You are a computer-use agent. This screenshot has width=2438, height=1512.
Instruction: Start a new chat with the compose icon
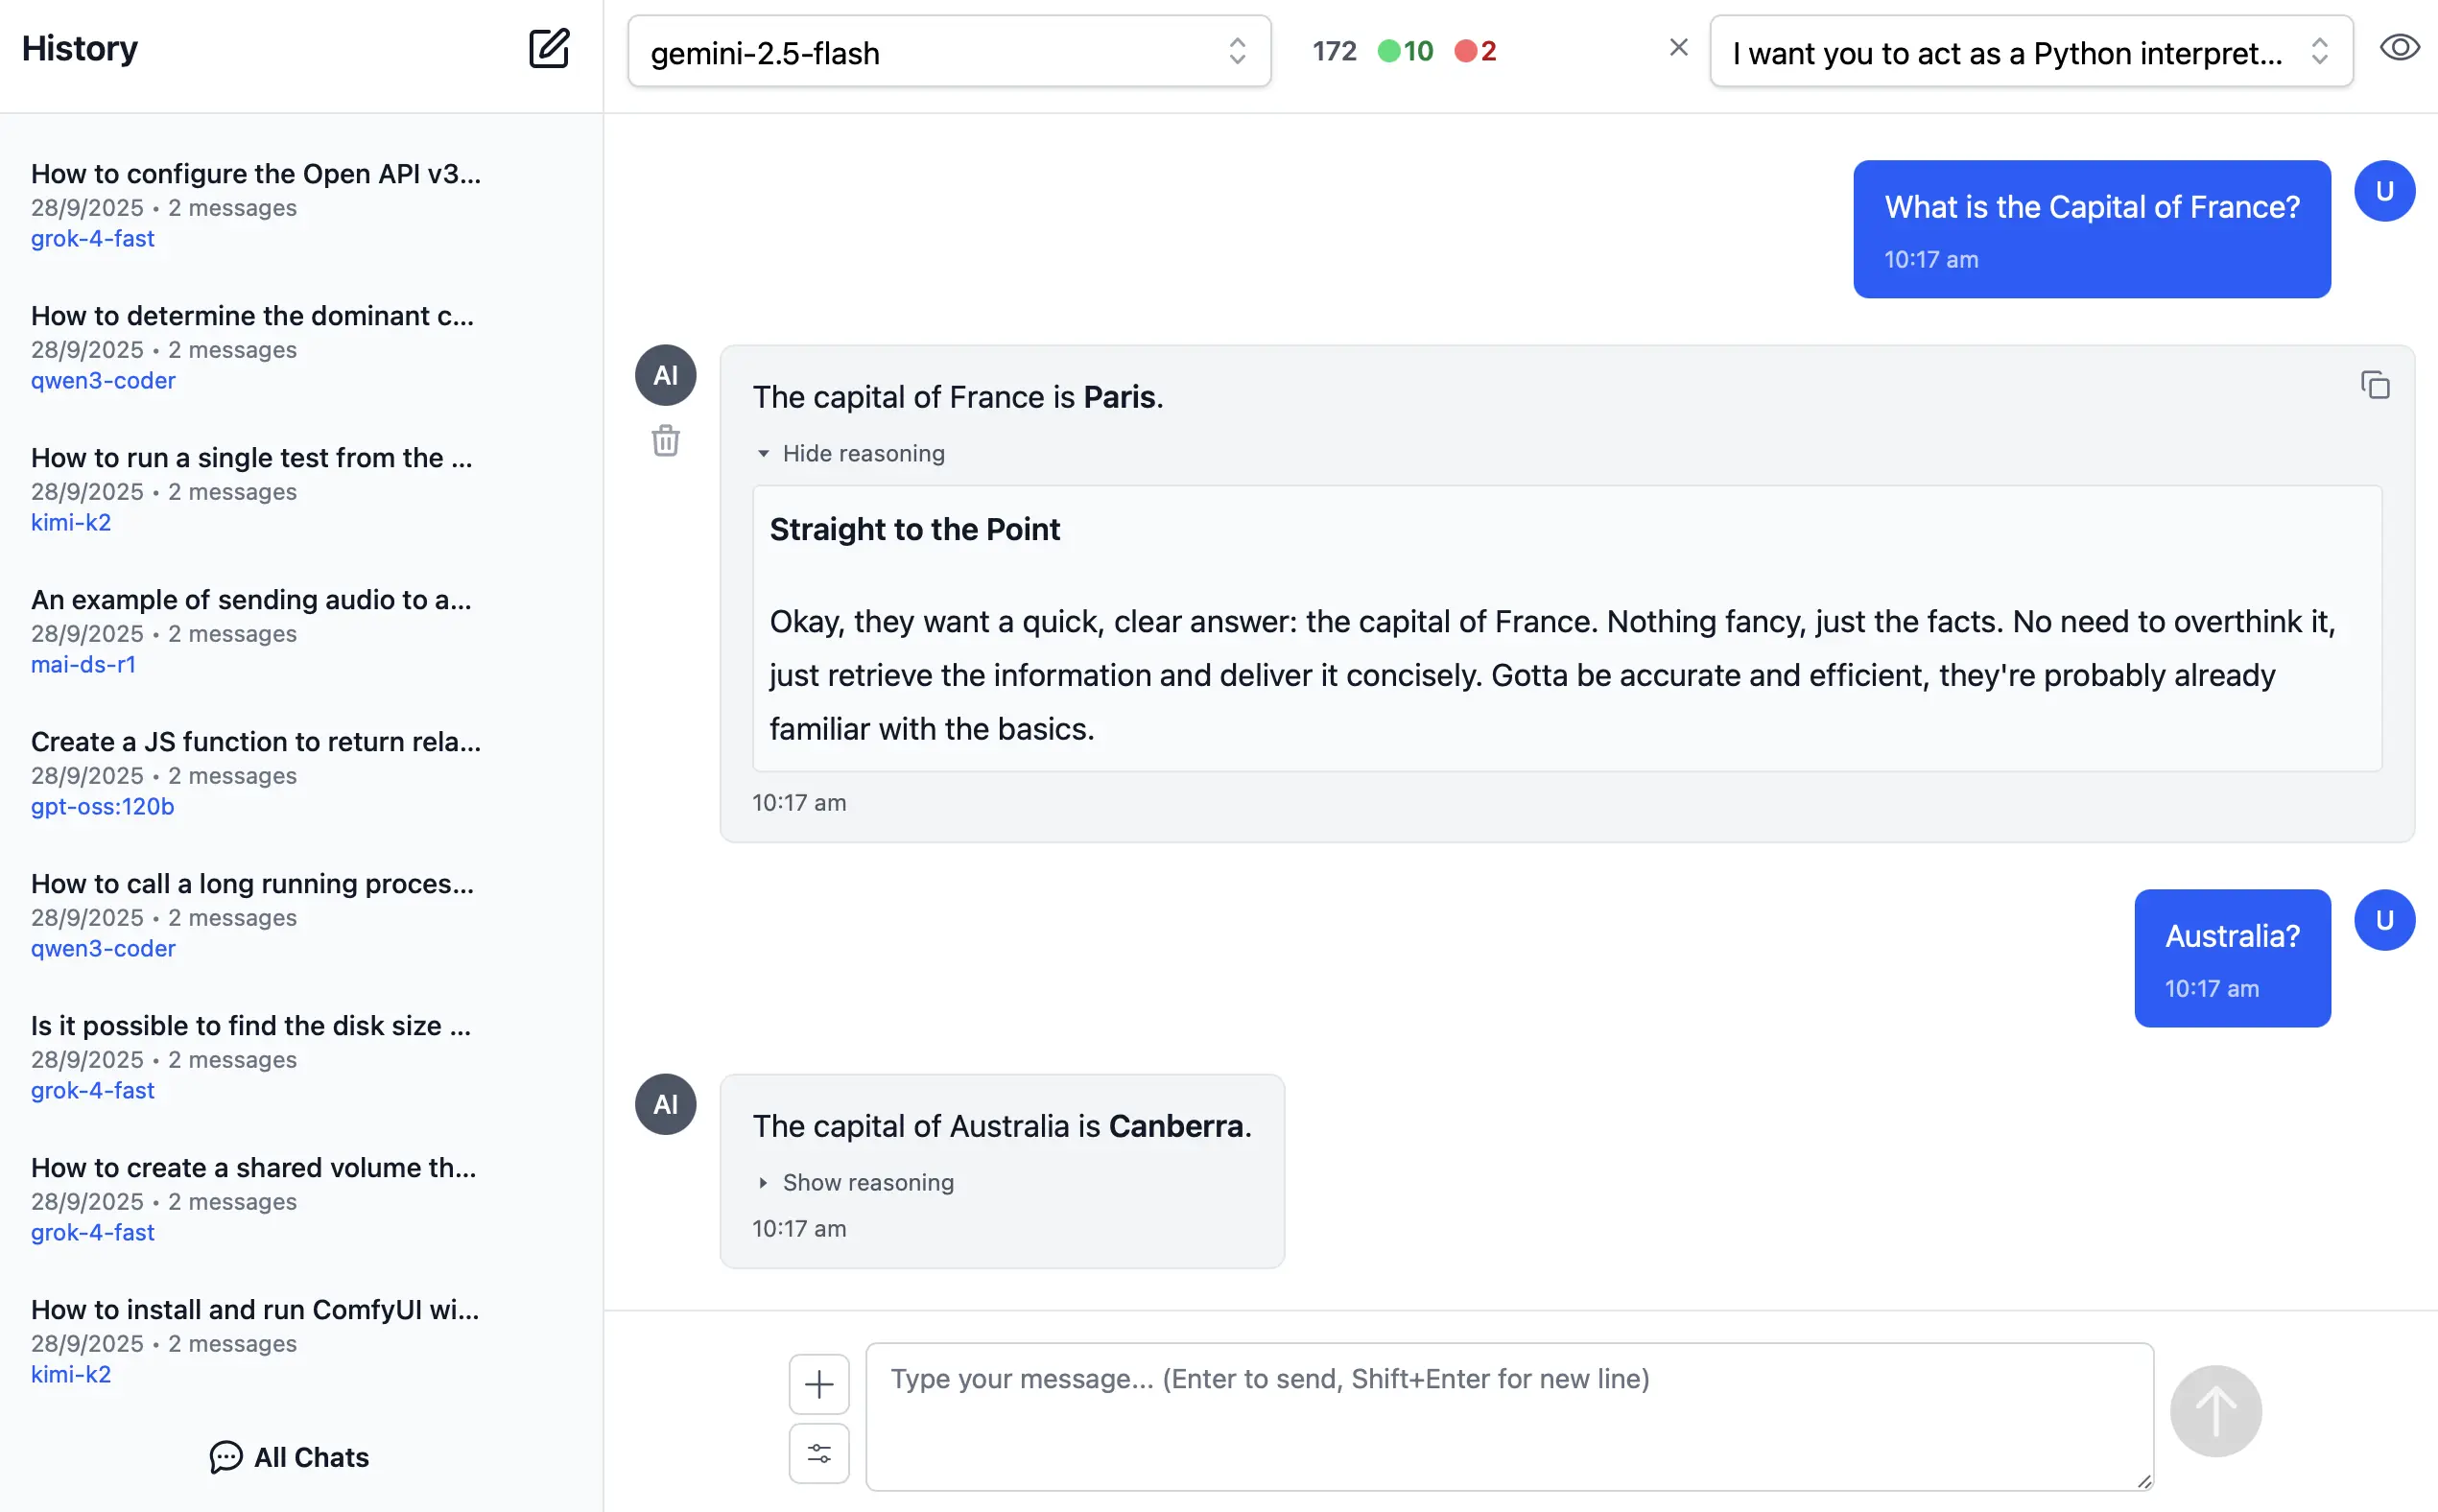click(548, 48)
